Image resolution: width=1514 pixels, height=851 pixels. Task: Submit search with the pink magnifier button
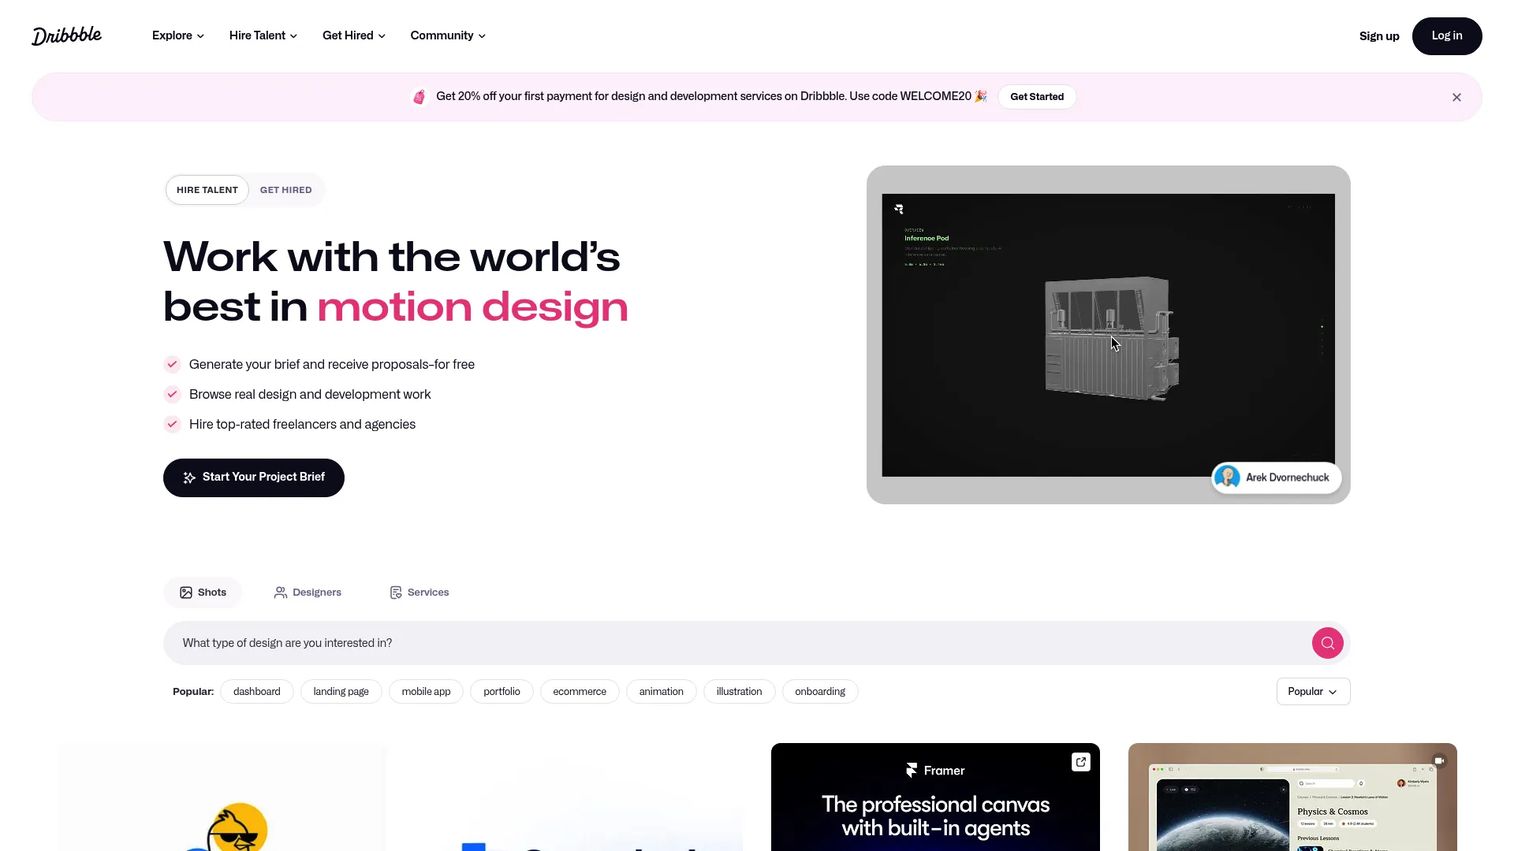pos(1327,643)
